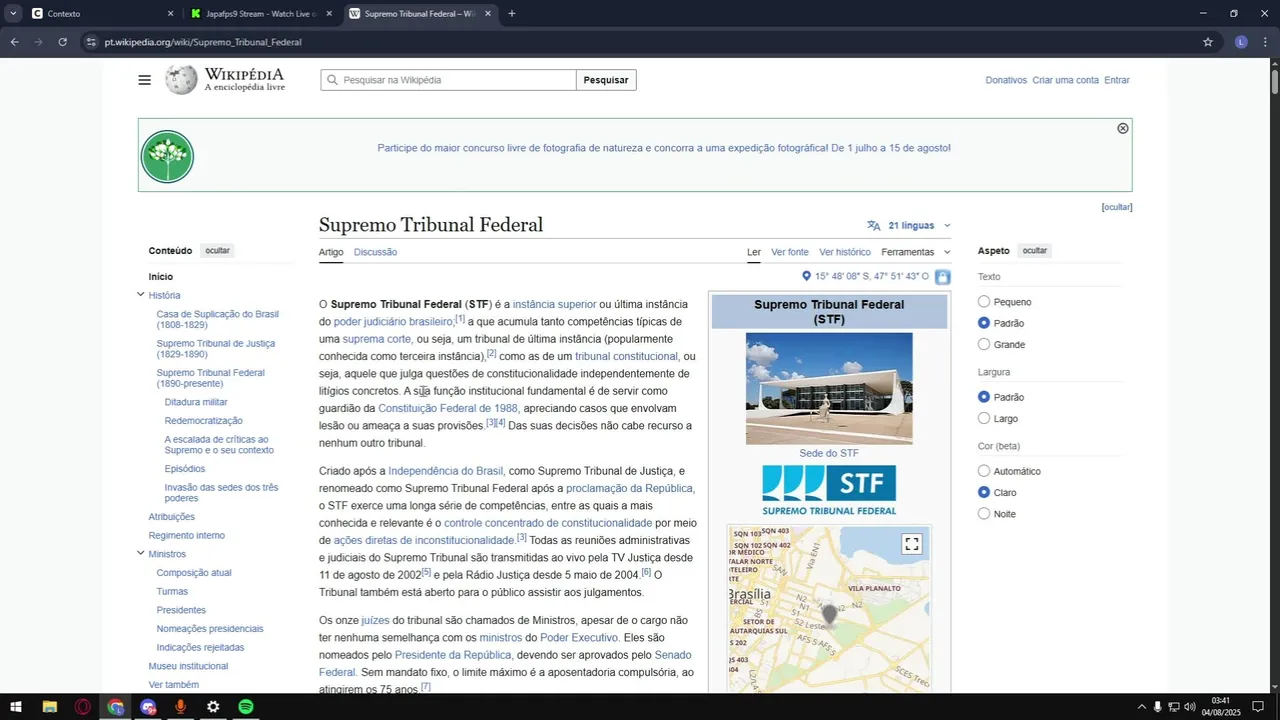Click the Pesquisar search button

(606, 80)
